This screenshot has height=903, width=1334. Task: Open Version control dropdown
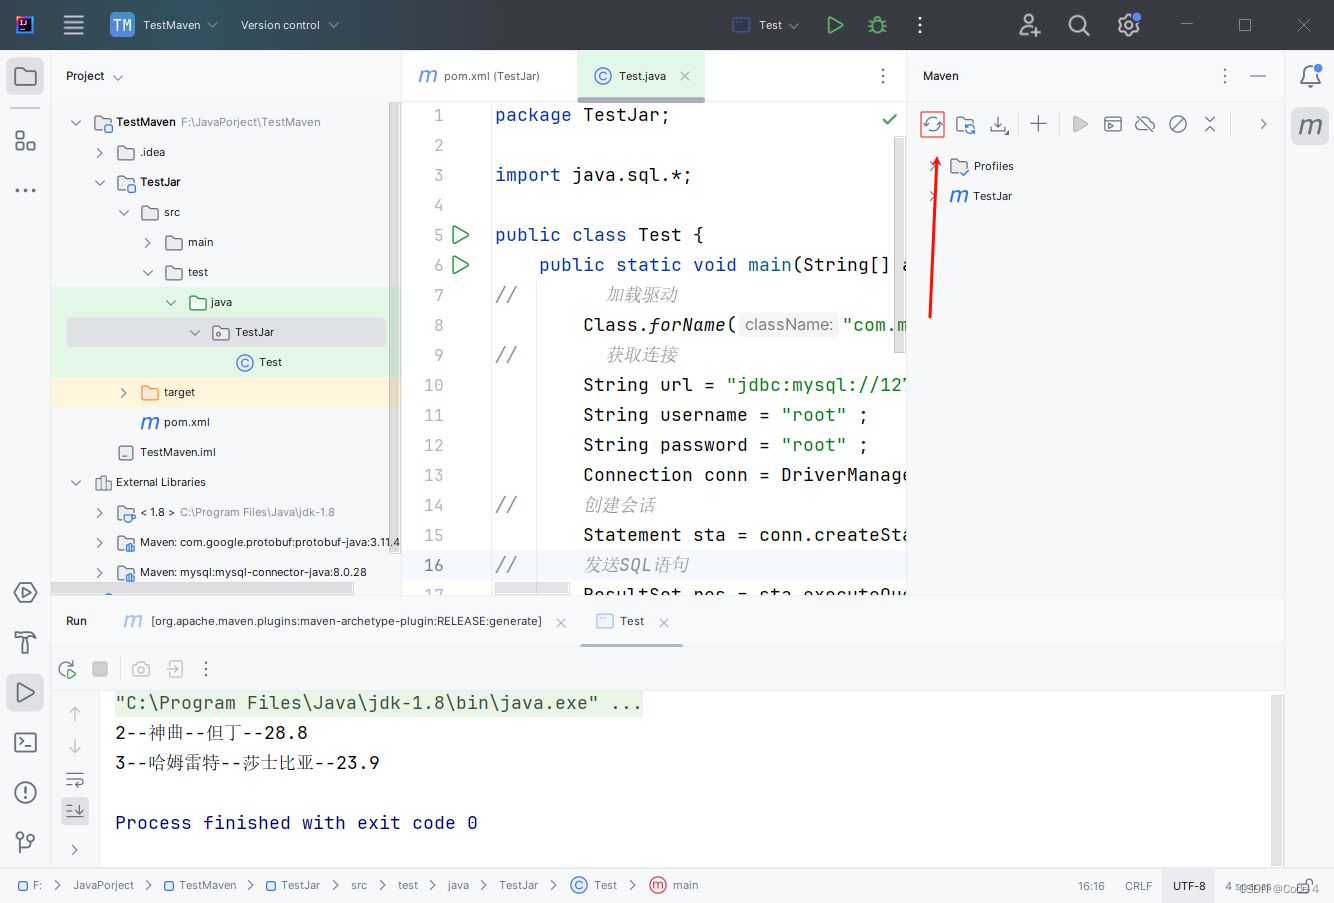pos(289,25)
